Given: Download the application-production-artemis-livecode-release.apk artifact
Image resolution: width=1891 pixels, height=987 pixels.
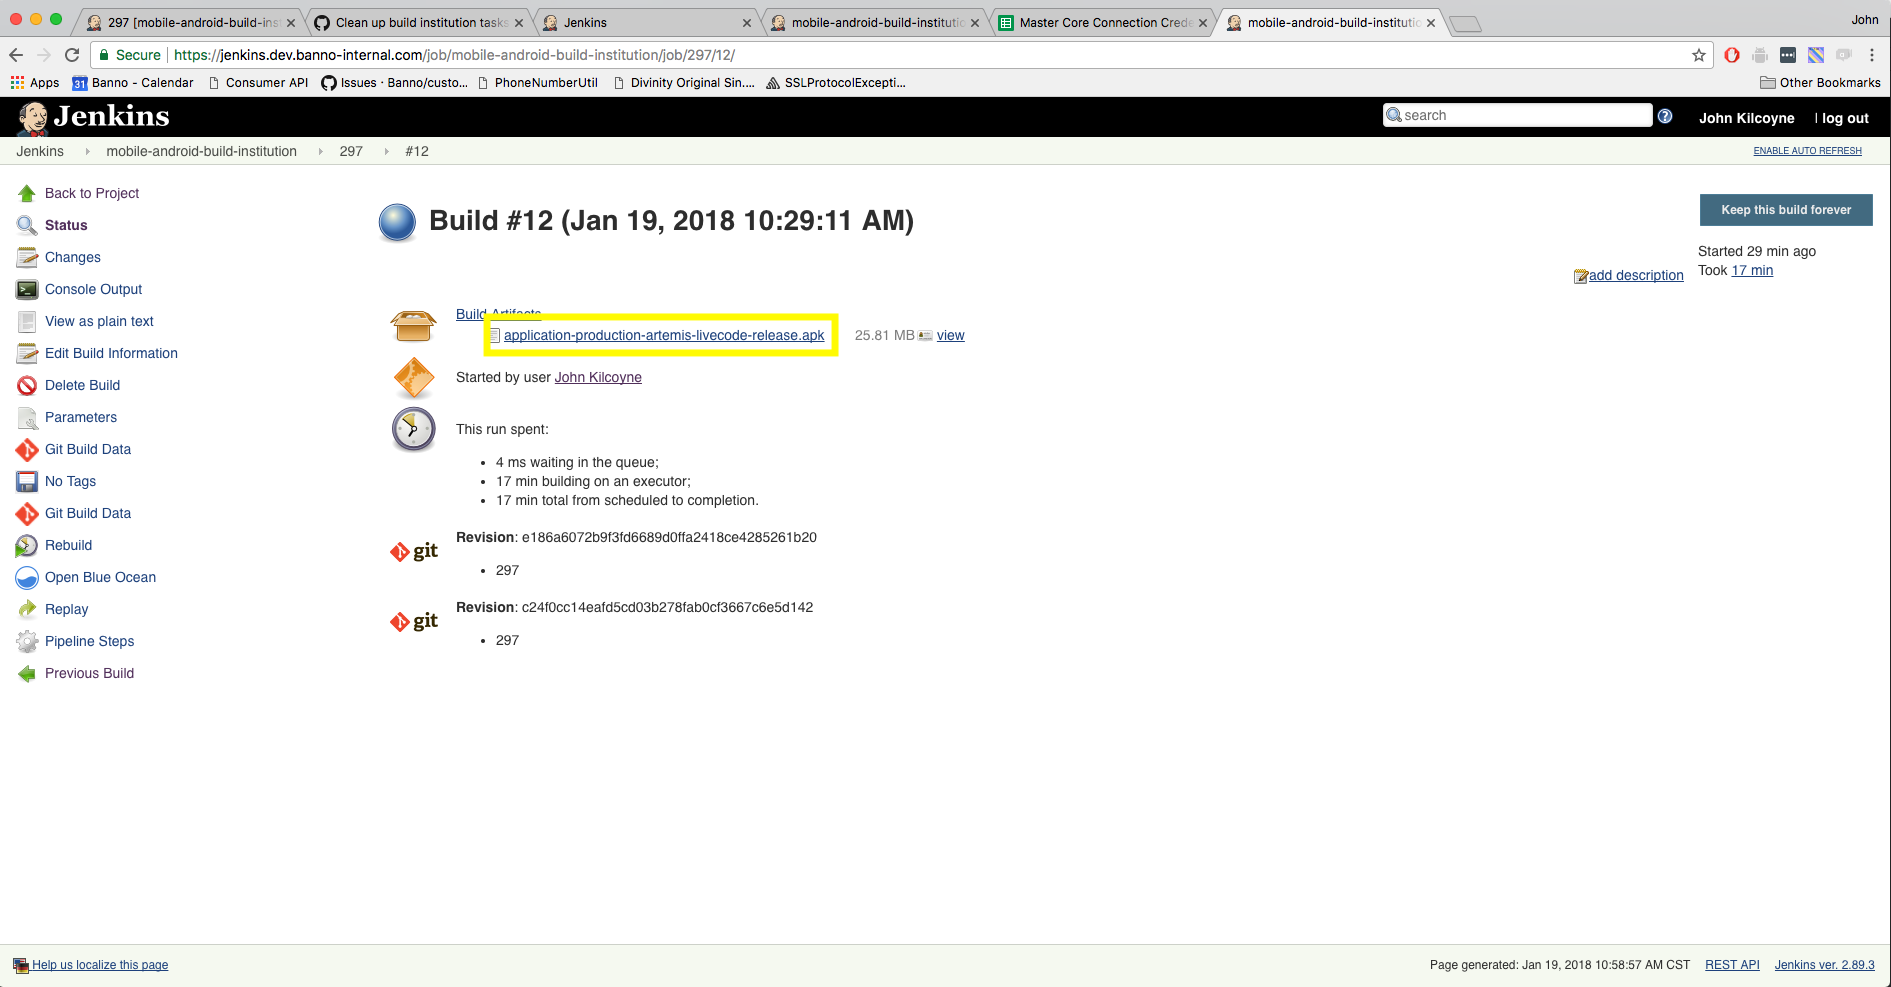Looking at the screenshot, I should click(x=664, y=335).
